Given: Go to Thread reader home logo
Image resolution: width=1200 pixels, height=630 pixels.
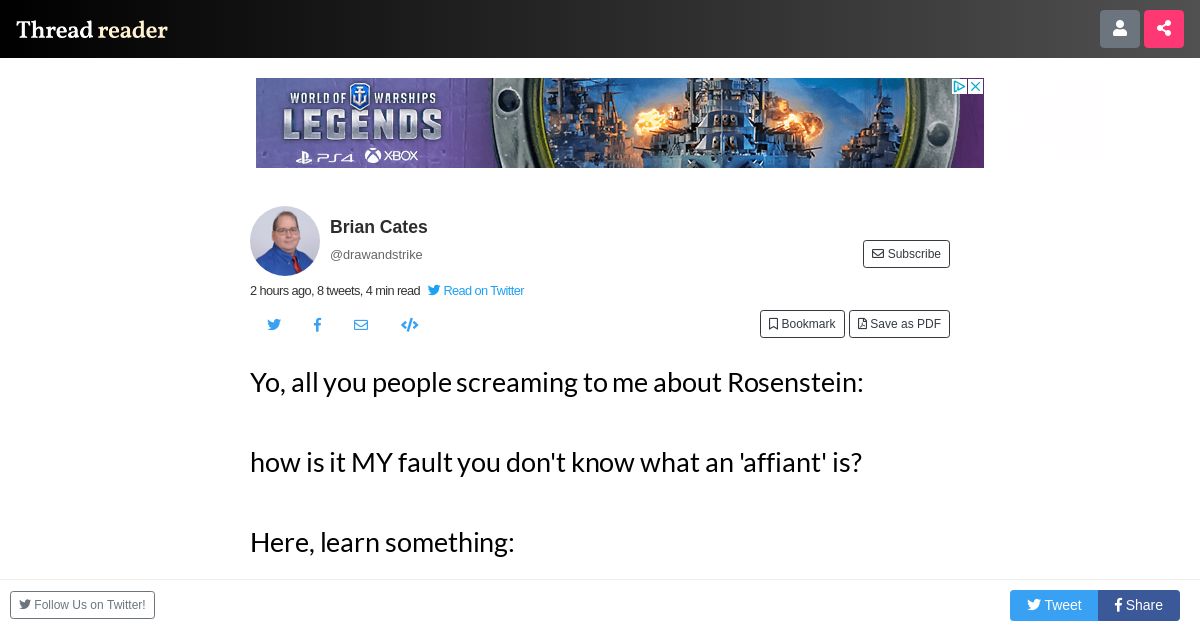Looking at the screenshot, I should point(92,29).
